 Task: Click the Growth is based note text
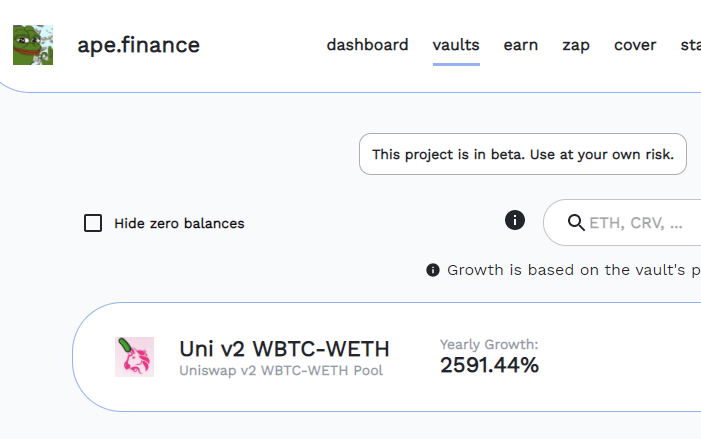[x=574, y=270]
